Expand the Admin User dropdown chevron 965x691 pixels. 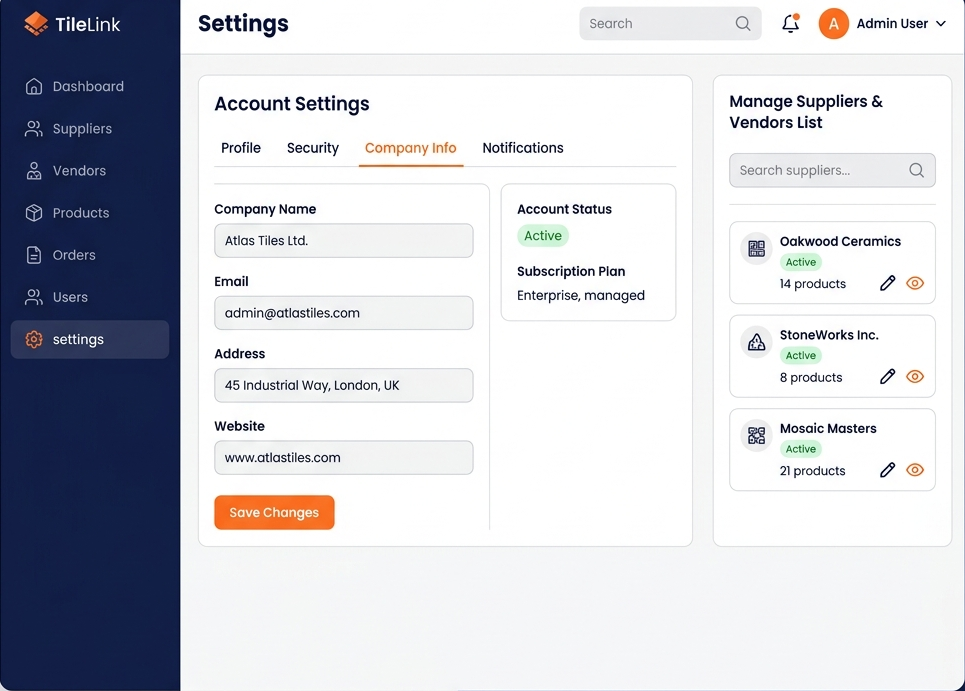point(941,23)
